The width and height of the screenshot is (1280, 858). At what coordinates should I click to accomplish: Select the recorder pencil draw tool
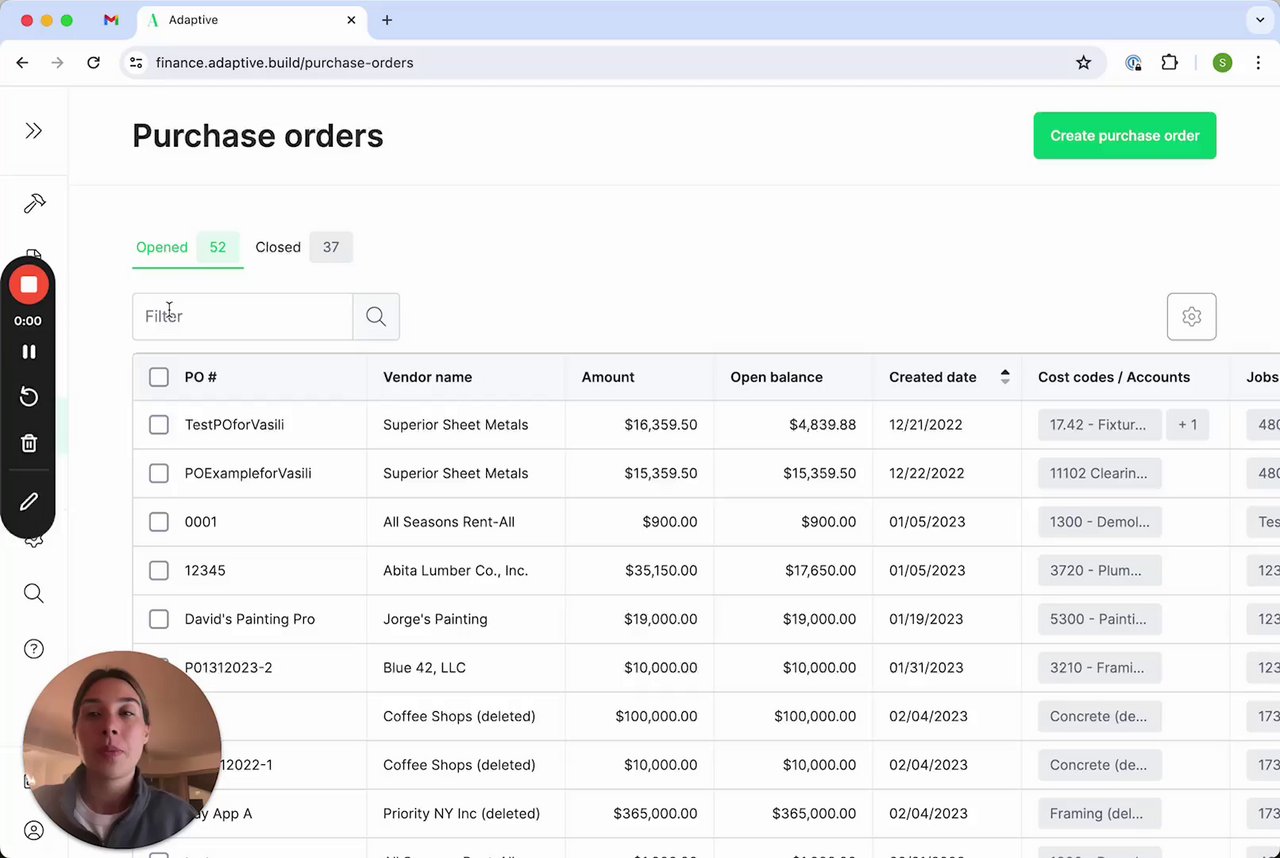(x=29, y=502)
